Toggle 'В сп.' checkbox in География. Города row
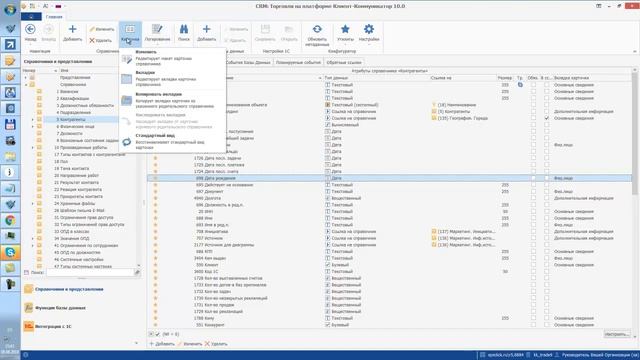Image resolution: width=640 pixels, height=360 pixels. [547, 118]
